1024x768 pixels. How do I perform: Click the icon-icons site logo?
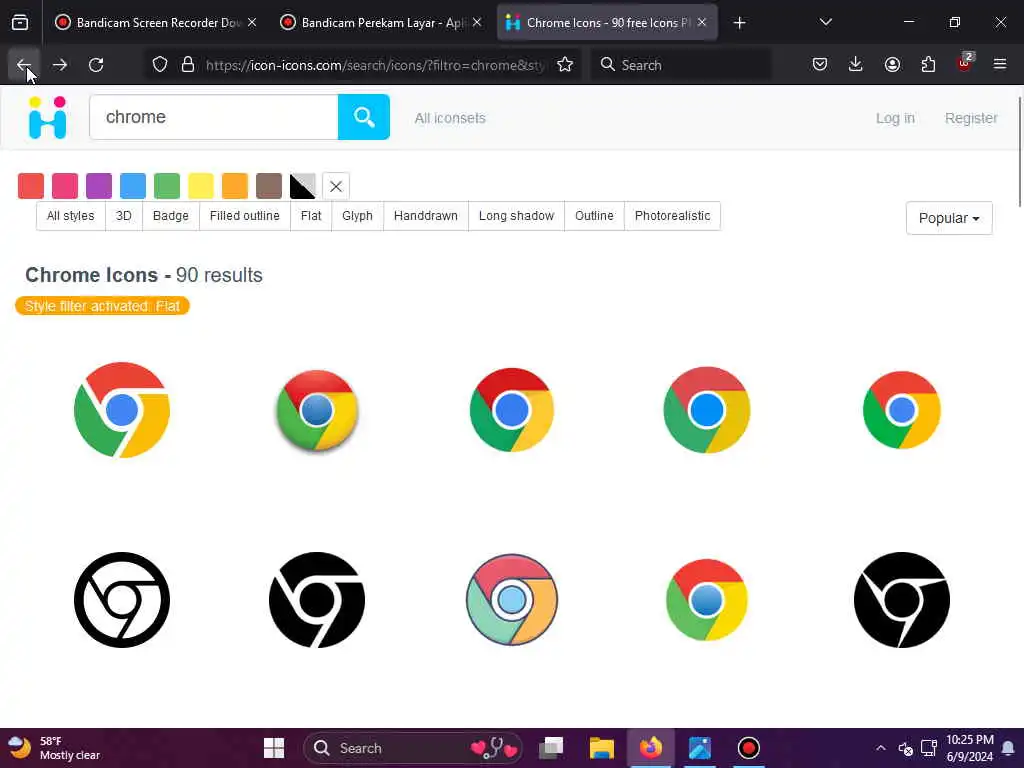[48, 118]
